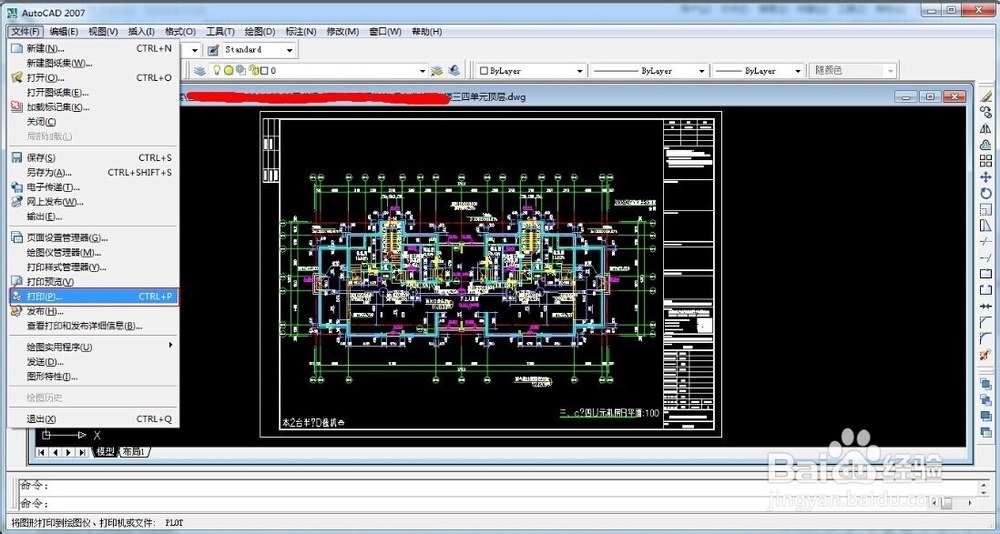The width and height of the screenshot is (1000, 534).
Task: Click the jump-to-last layout tab arrow
Action: pos(82,452)
